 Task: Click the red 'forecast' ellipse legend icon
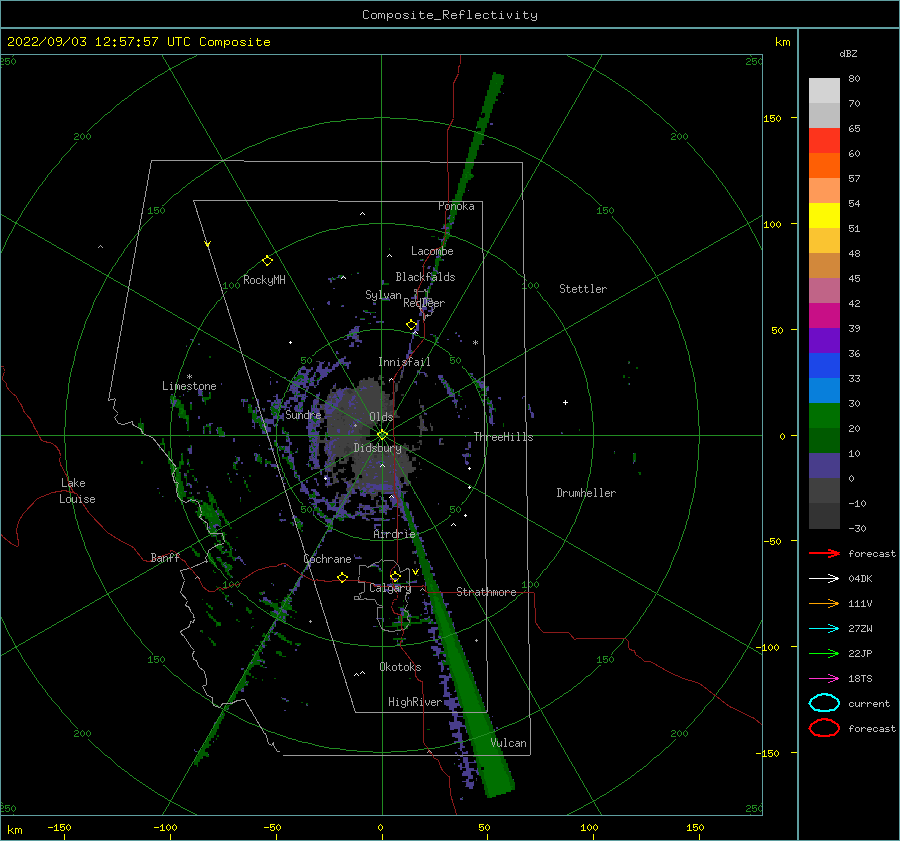pos(824,728)
